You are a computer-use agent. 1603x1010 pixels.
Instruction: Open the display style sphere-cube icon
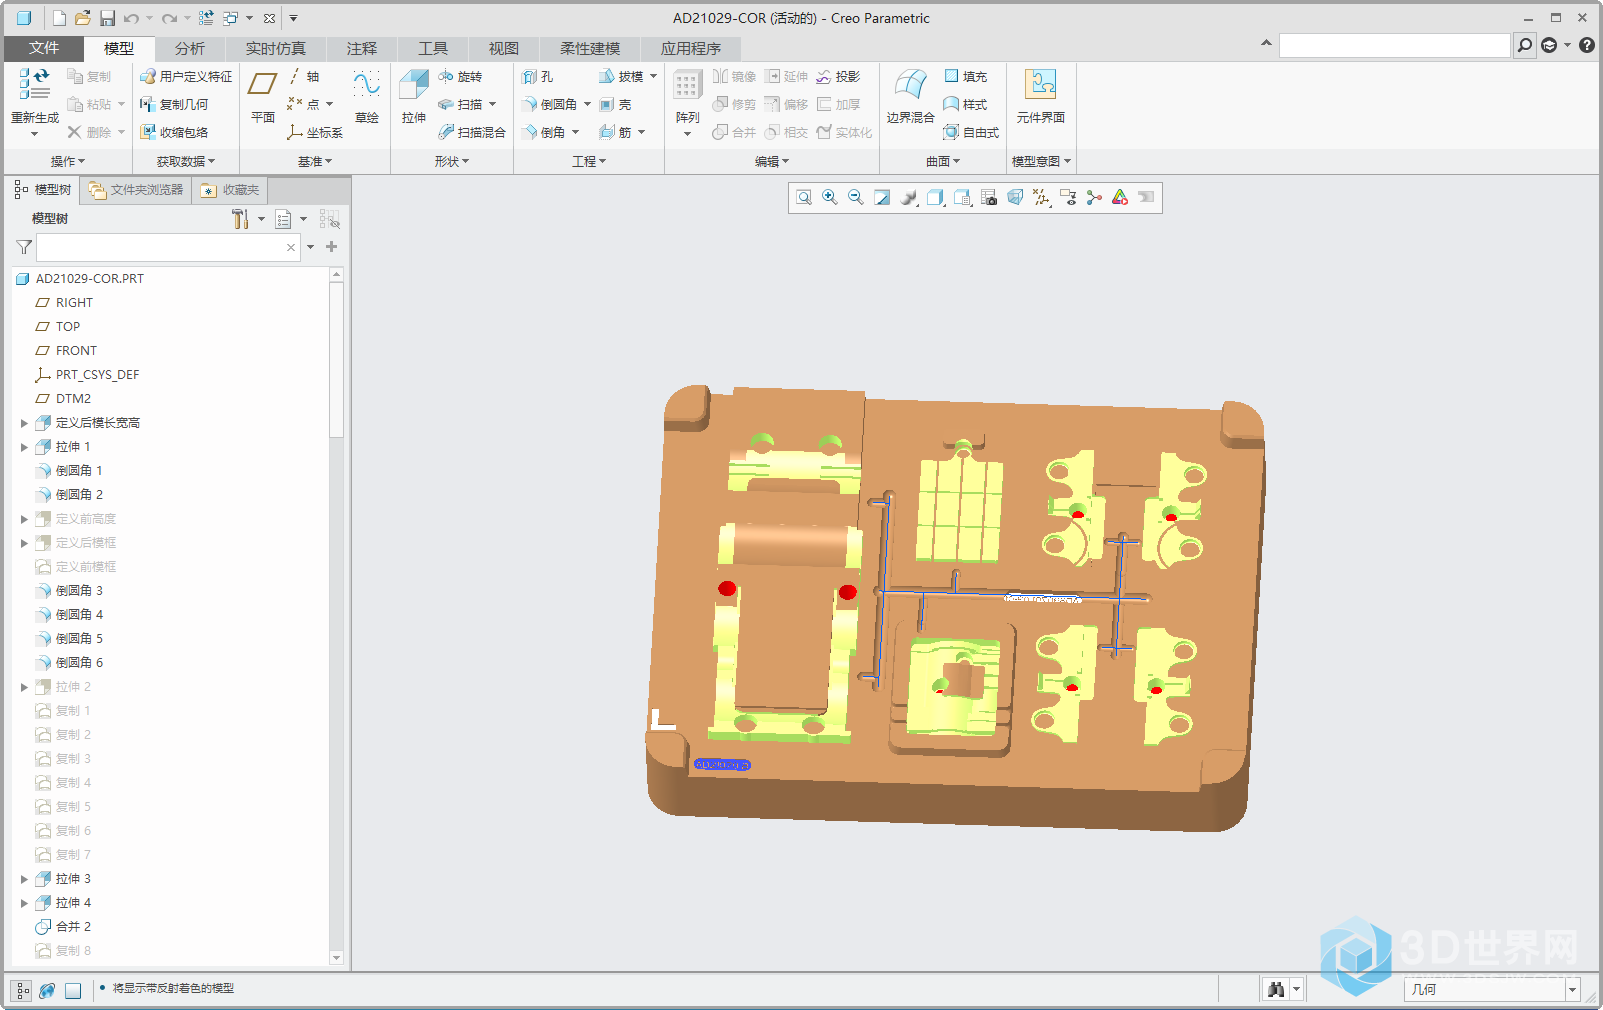pos(909,198)
